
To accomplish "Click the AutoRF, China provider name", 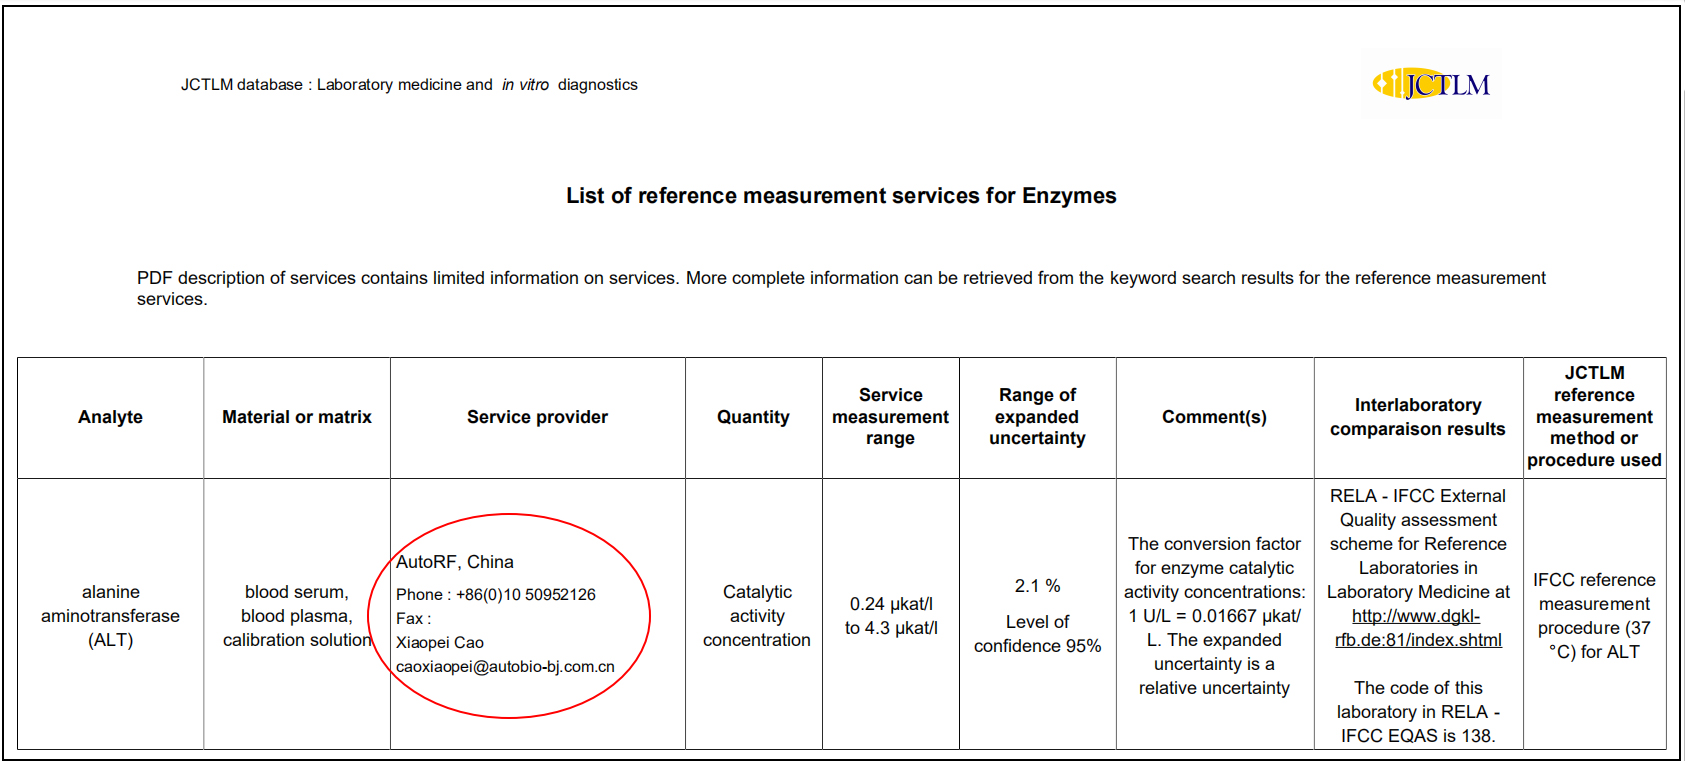I will click(x=455, y=562).
